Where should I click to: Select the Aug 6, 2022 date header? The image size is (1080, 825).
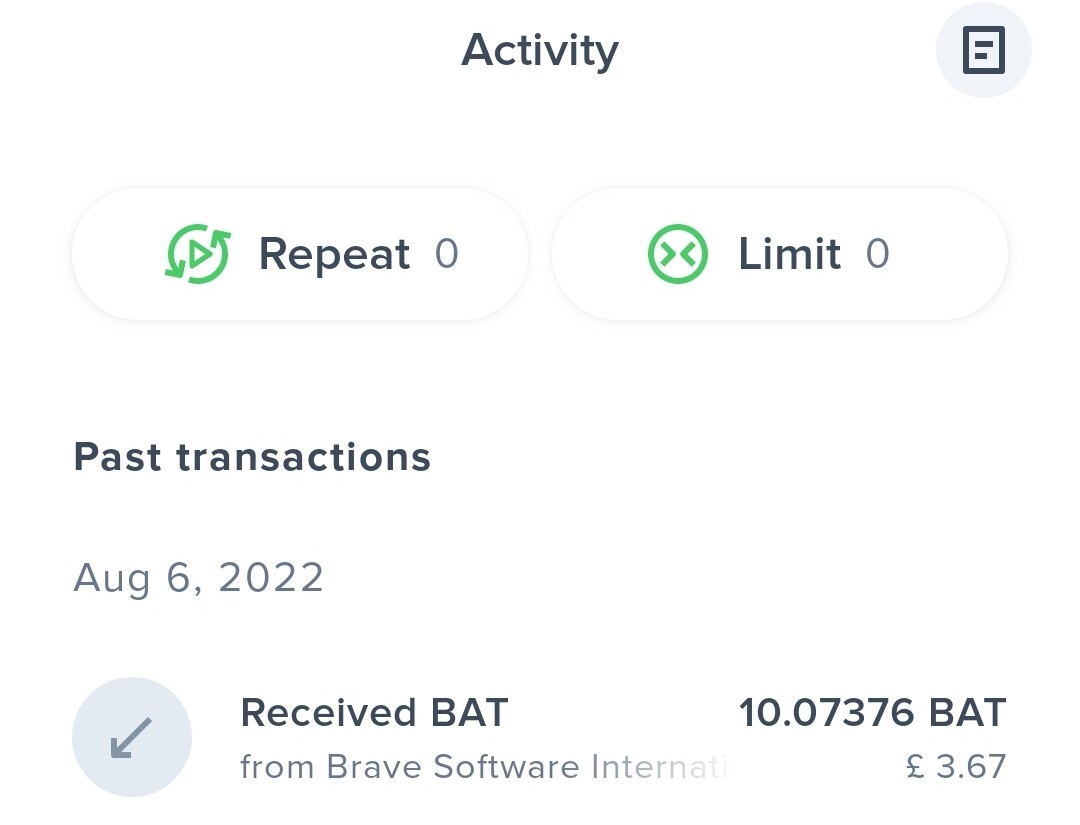[x=199, y=578]
